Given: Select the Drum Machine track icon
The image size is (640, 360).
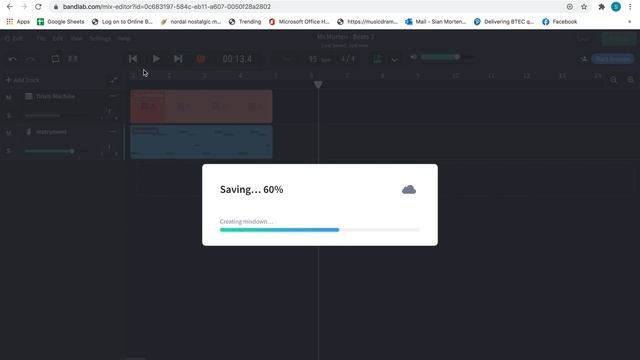Looking at the screenshot, I should [29, 96].
